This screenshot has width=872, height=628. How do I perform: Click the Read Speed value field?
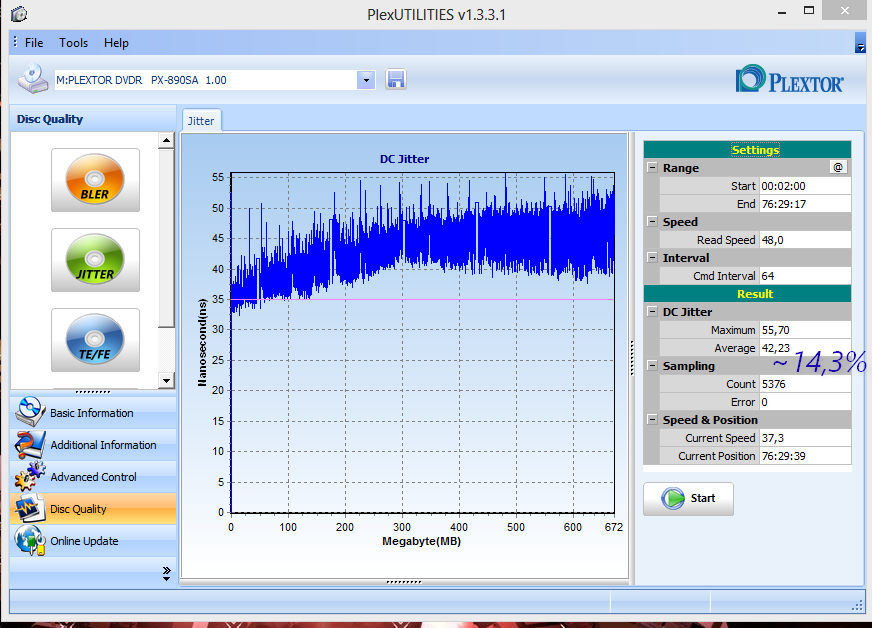point(805,240)
